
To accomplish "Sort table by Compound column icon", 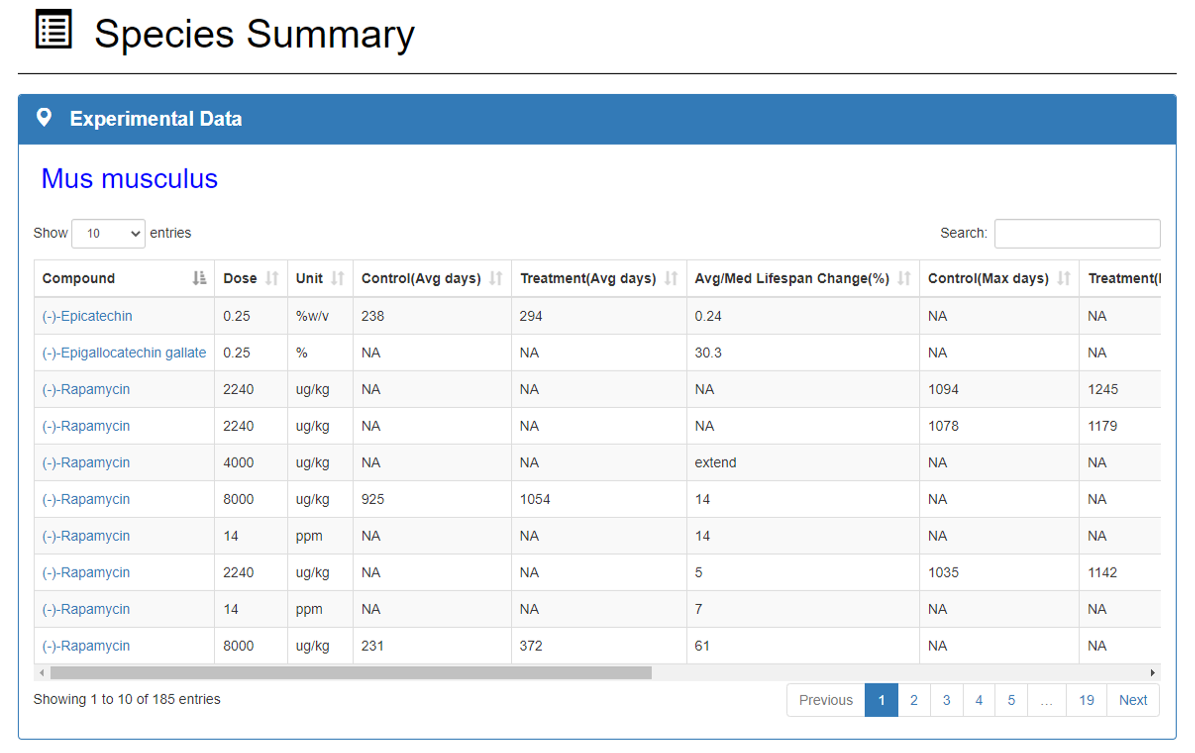I will (199, 279).
